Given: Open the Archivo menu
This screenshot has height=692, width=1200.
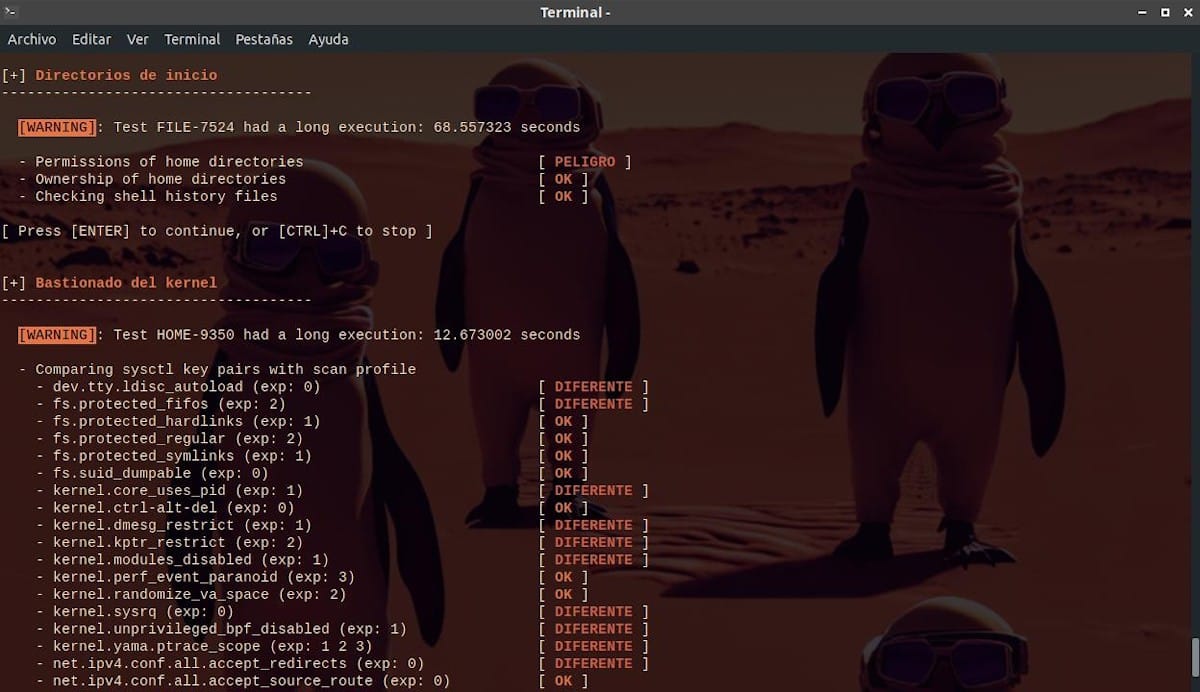Looking at the screenshot, I should pyautogui.click(x=32, y=39).
